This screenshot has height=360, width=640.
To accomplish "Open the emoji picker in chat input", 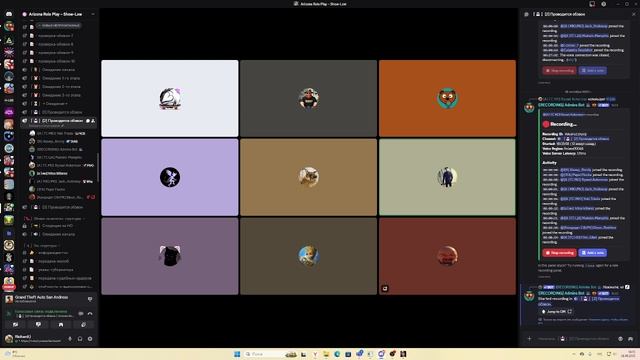I will pyautogui.click(x=620, y=339).
